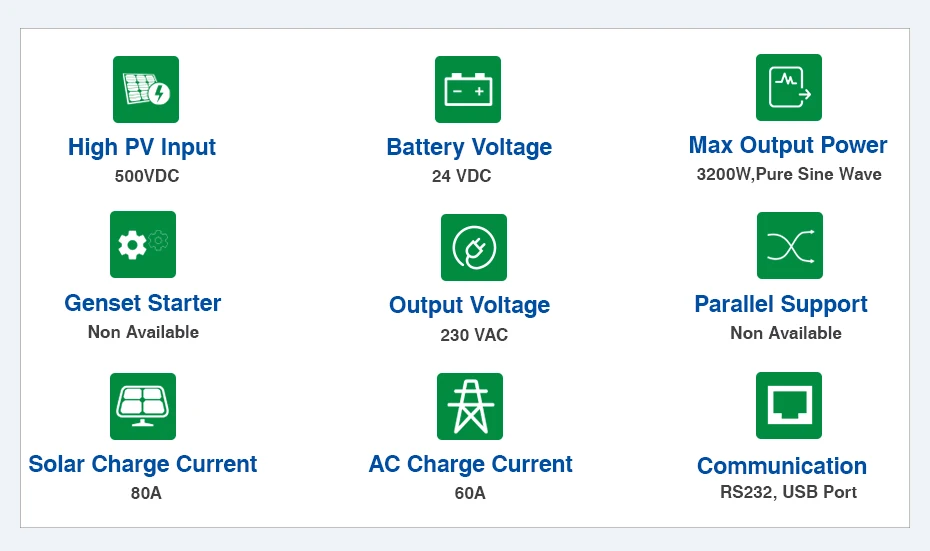Click the AC Charge Current heading

point(470,464)
